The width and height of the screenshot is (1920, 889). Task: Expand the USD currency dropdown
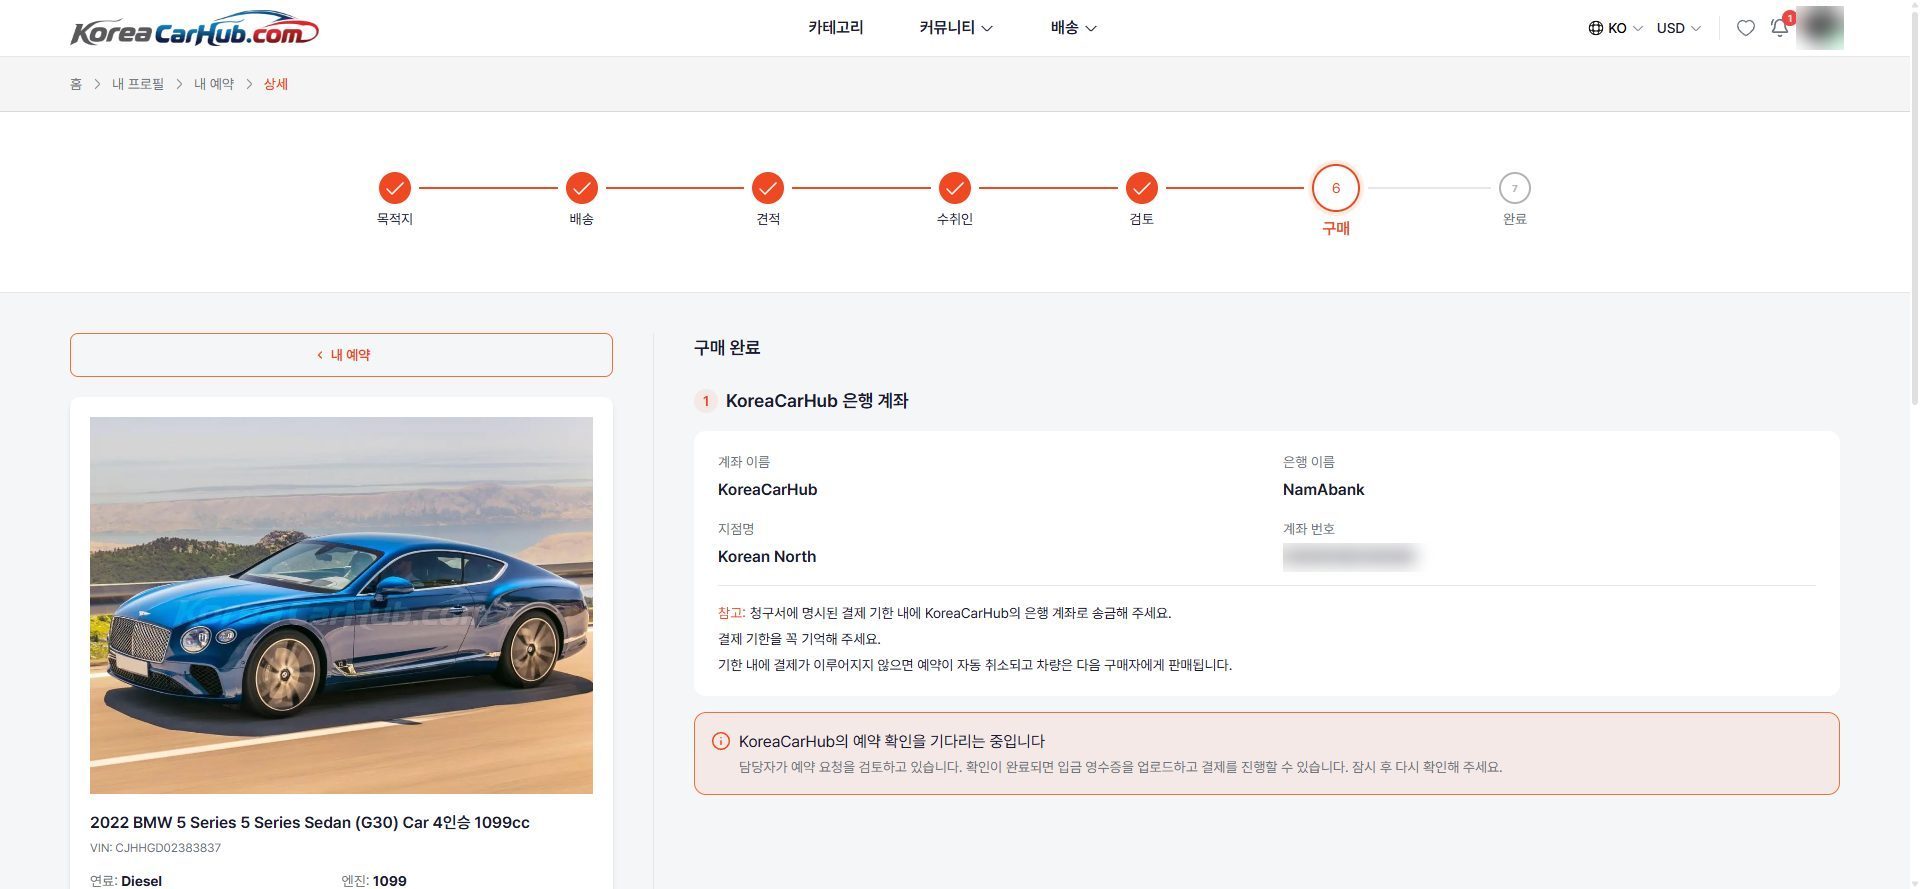click(x=1678, y=28)
